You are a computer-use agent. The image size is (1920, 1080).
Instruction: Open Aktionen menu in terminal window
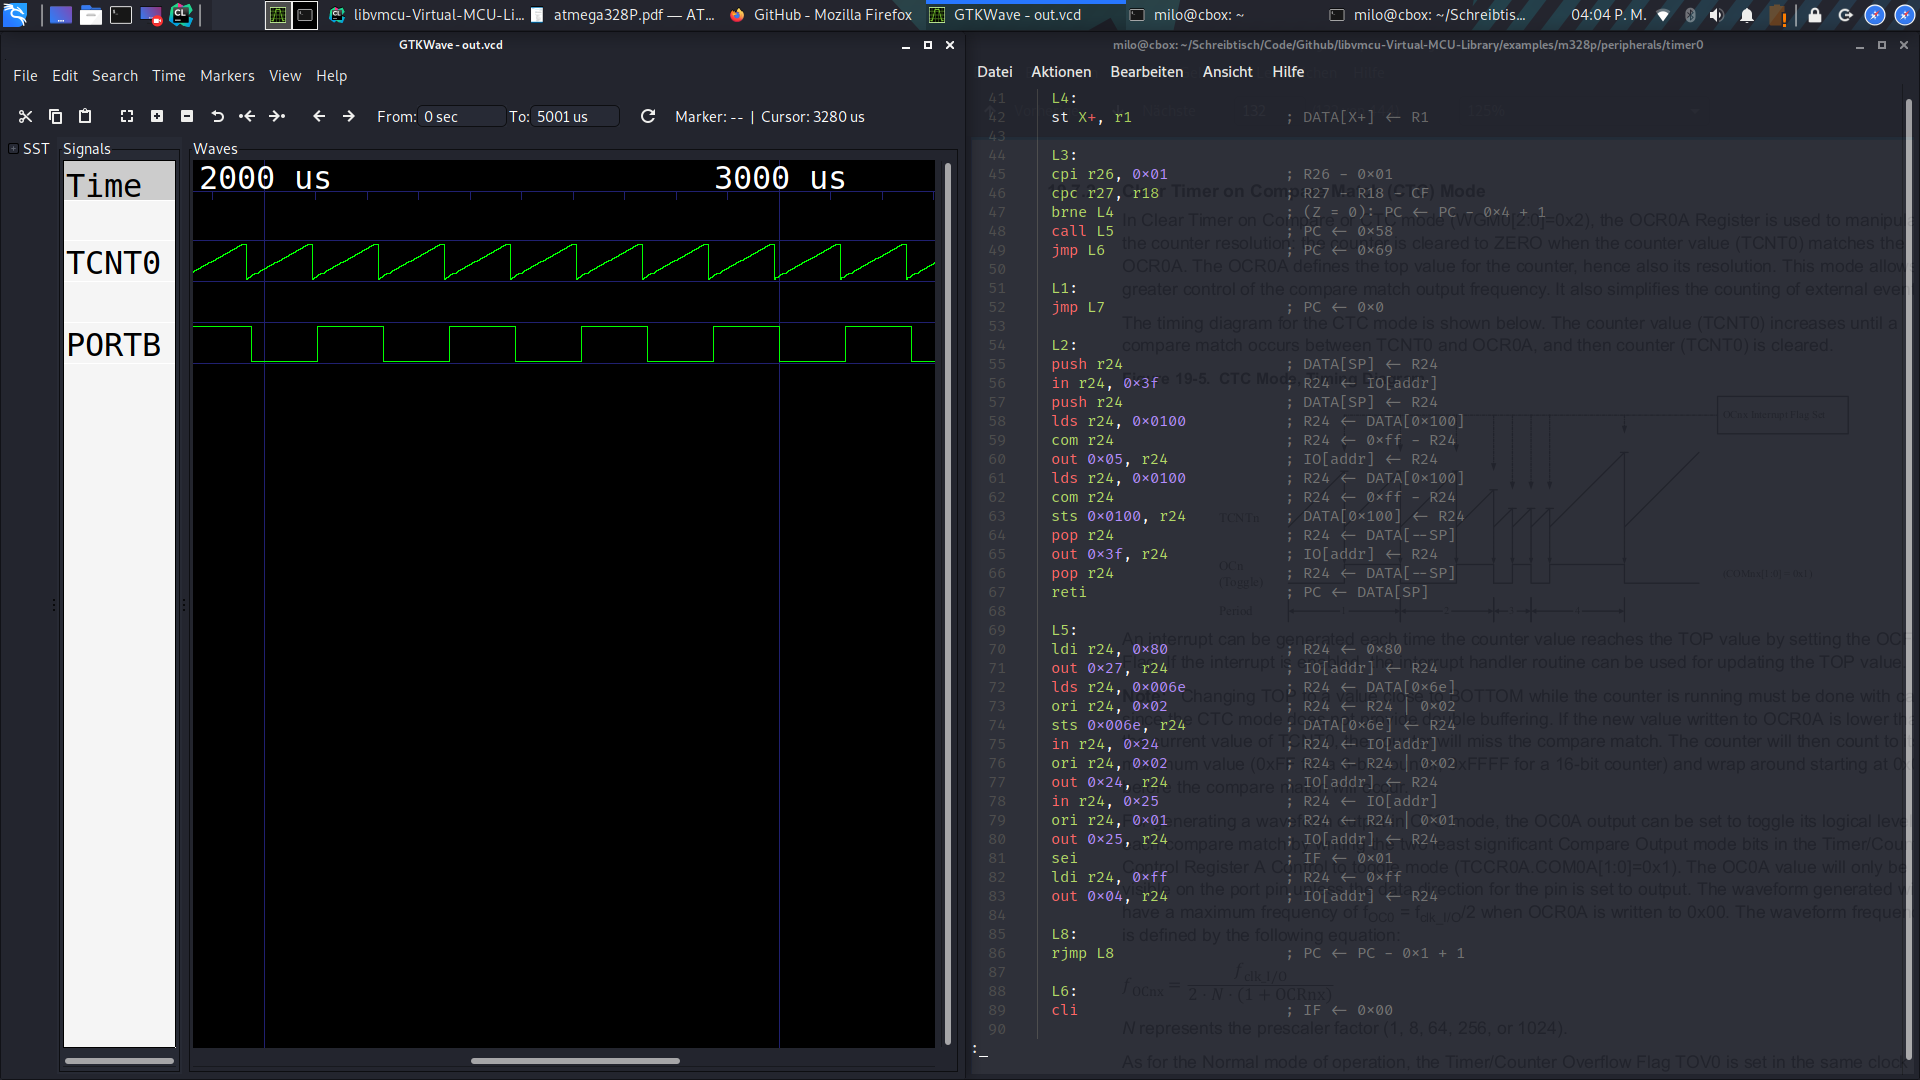tap(1061, 72)
